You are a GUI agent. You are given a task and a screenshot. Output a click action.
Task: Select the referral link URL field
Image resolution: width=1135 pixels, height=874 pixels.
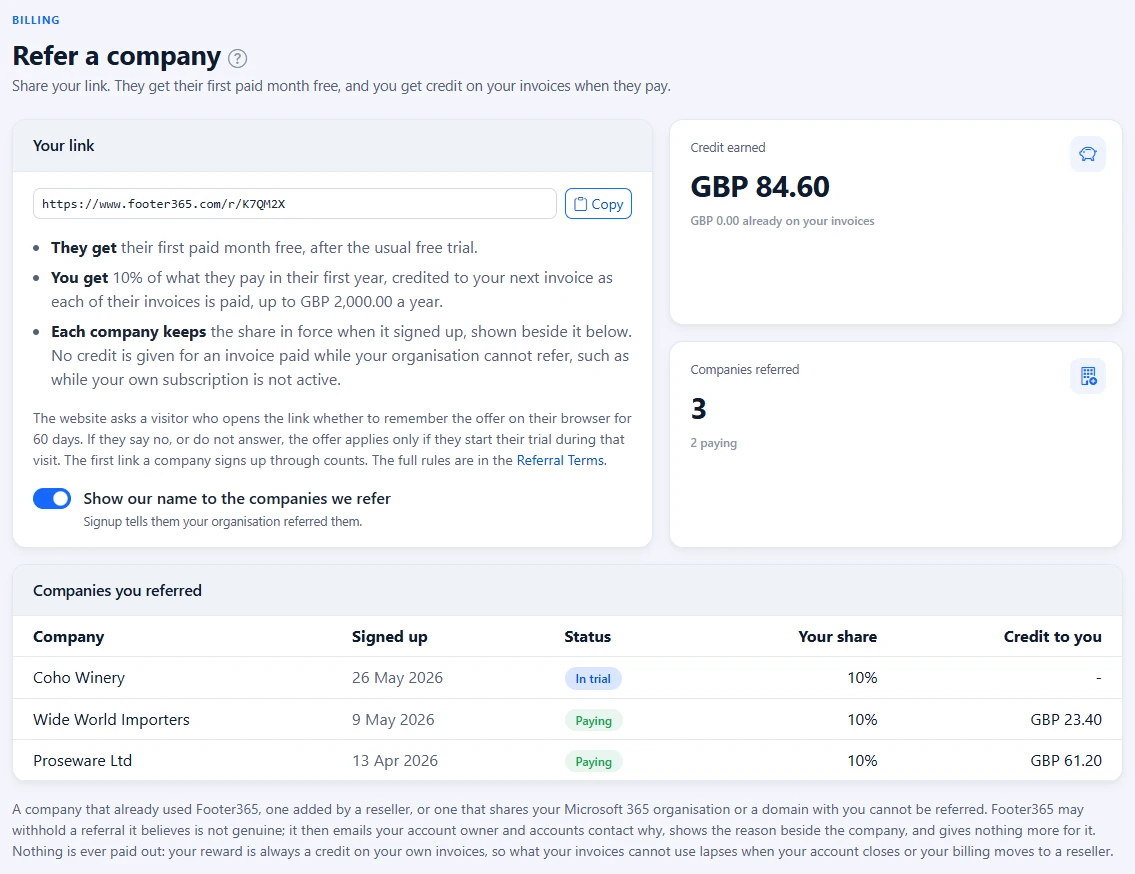click(x=295, y=203)
